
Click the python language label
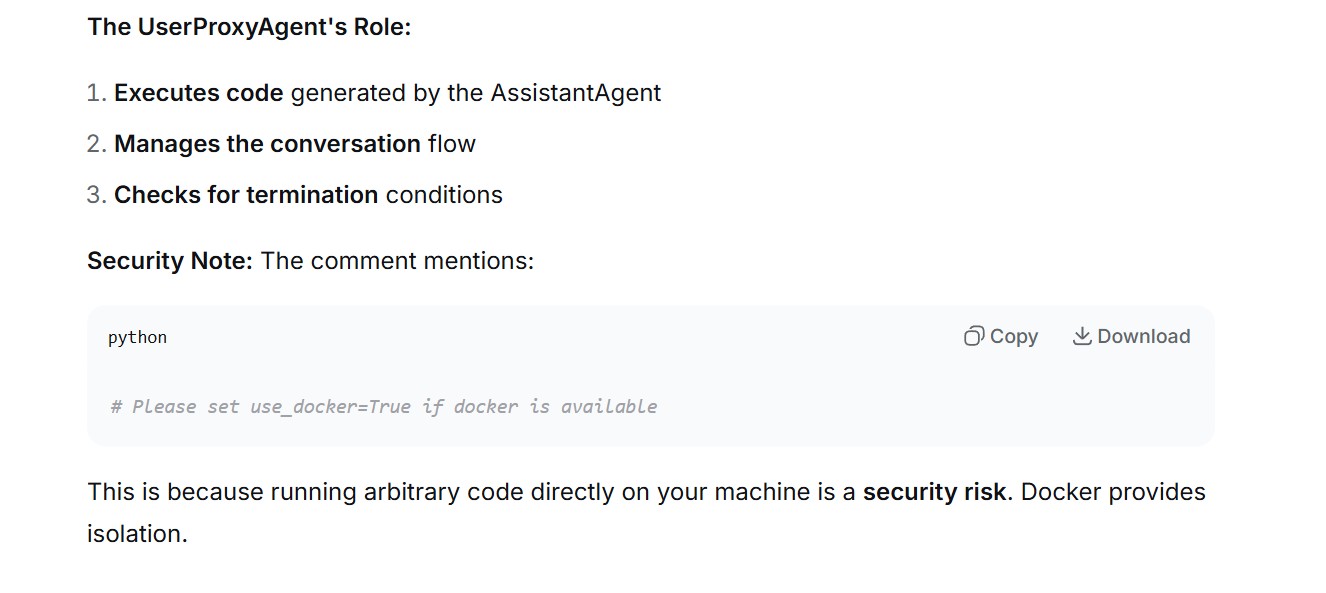point(137,338)
